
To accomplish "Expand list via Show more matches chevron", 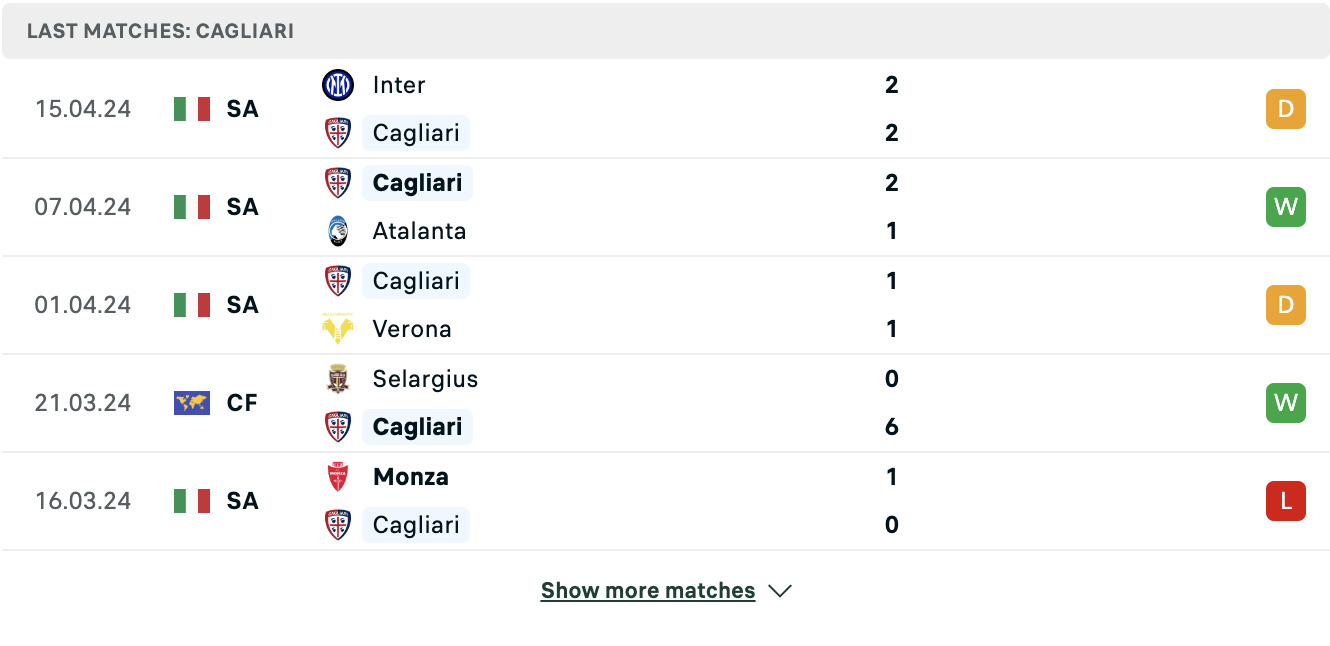I will coord(780,591).
